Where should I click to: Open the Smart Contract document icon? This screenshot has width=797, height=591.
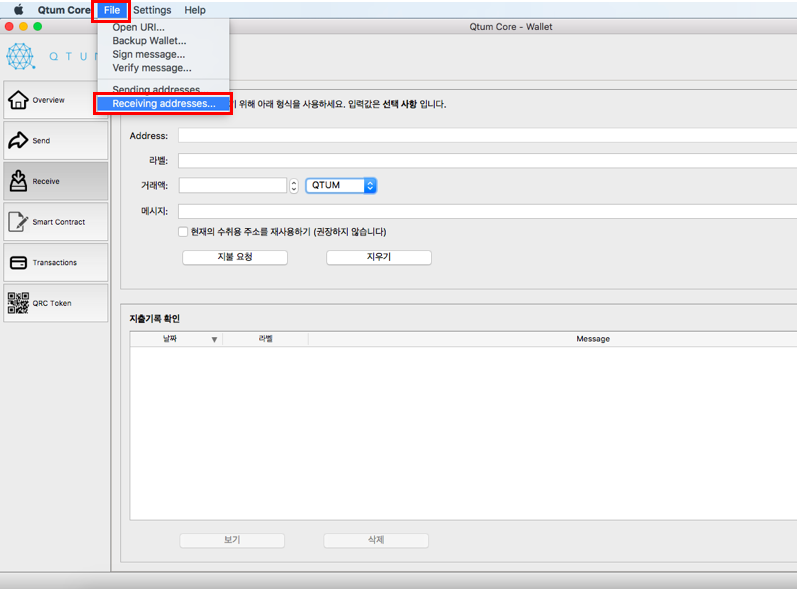(18, 222)
